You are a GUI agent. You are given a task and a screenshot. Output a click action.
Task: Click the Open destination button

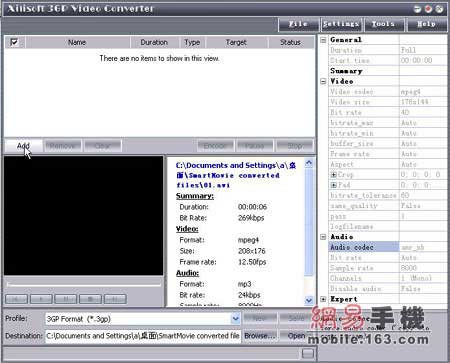tap(296, 335)
